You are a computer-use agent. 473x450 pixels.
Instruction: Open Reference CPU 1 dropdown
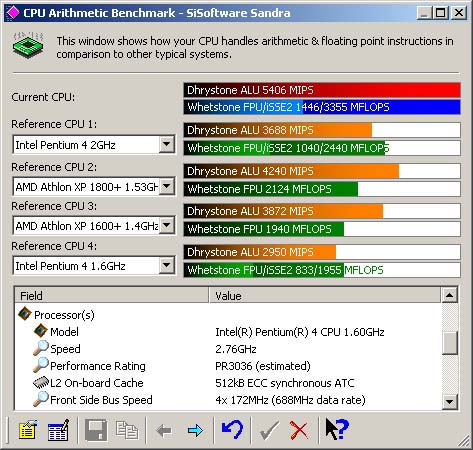click(x=166, y=145)
